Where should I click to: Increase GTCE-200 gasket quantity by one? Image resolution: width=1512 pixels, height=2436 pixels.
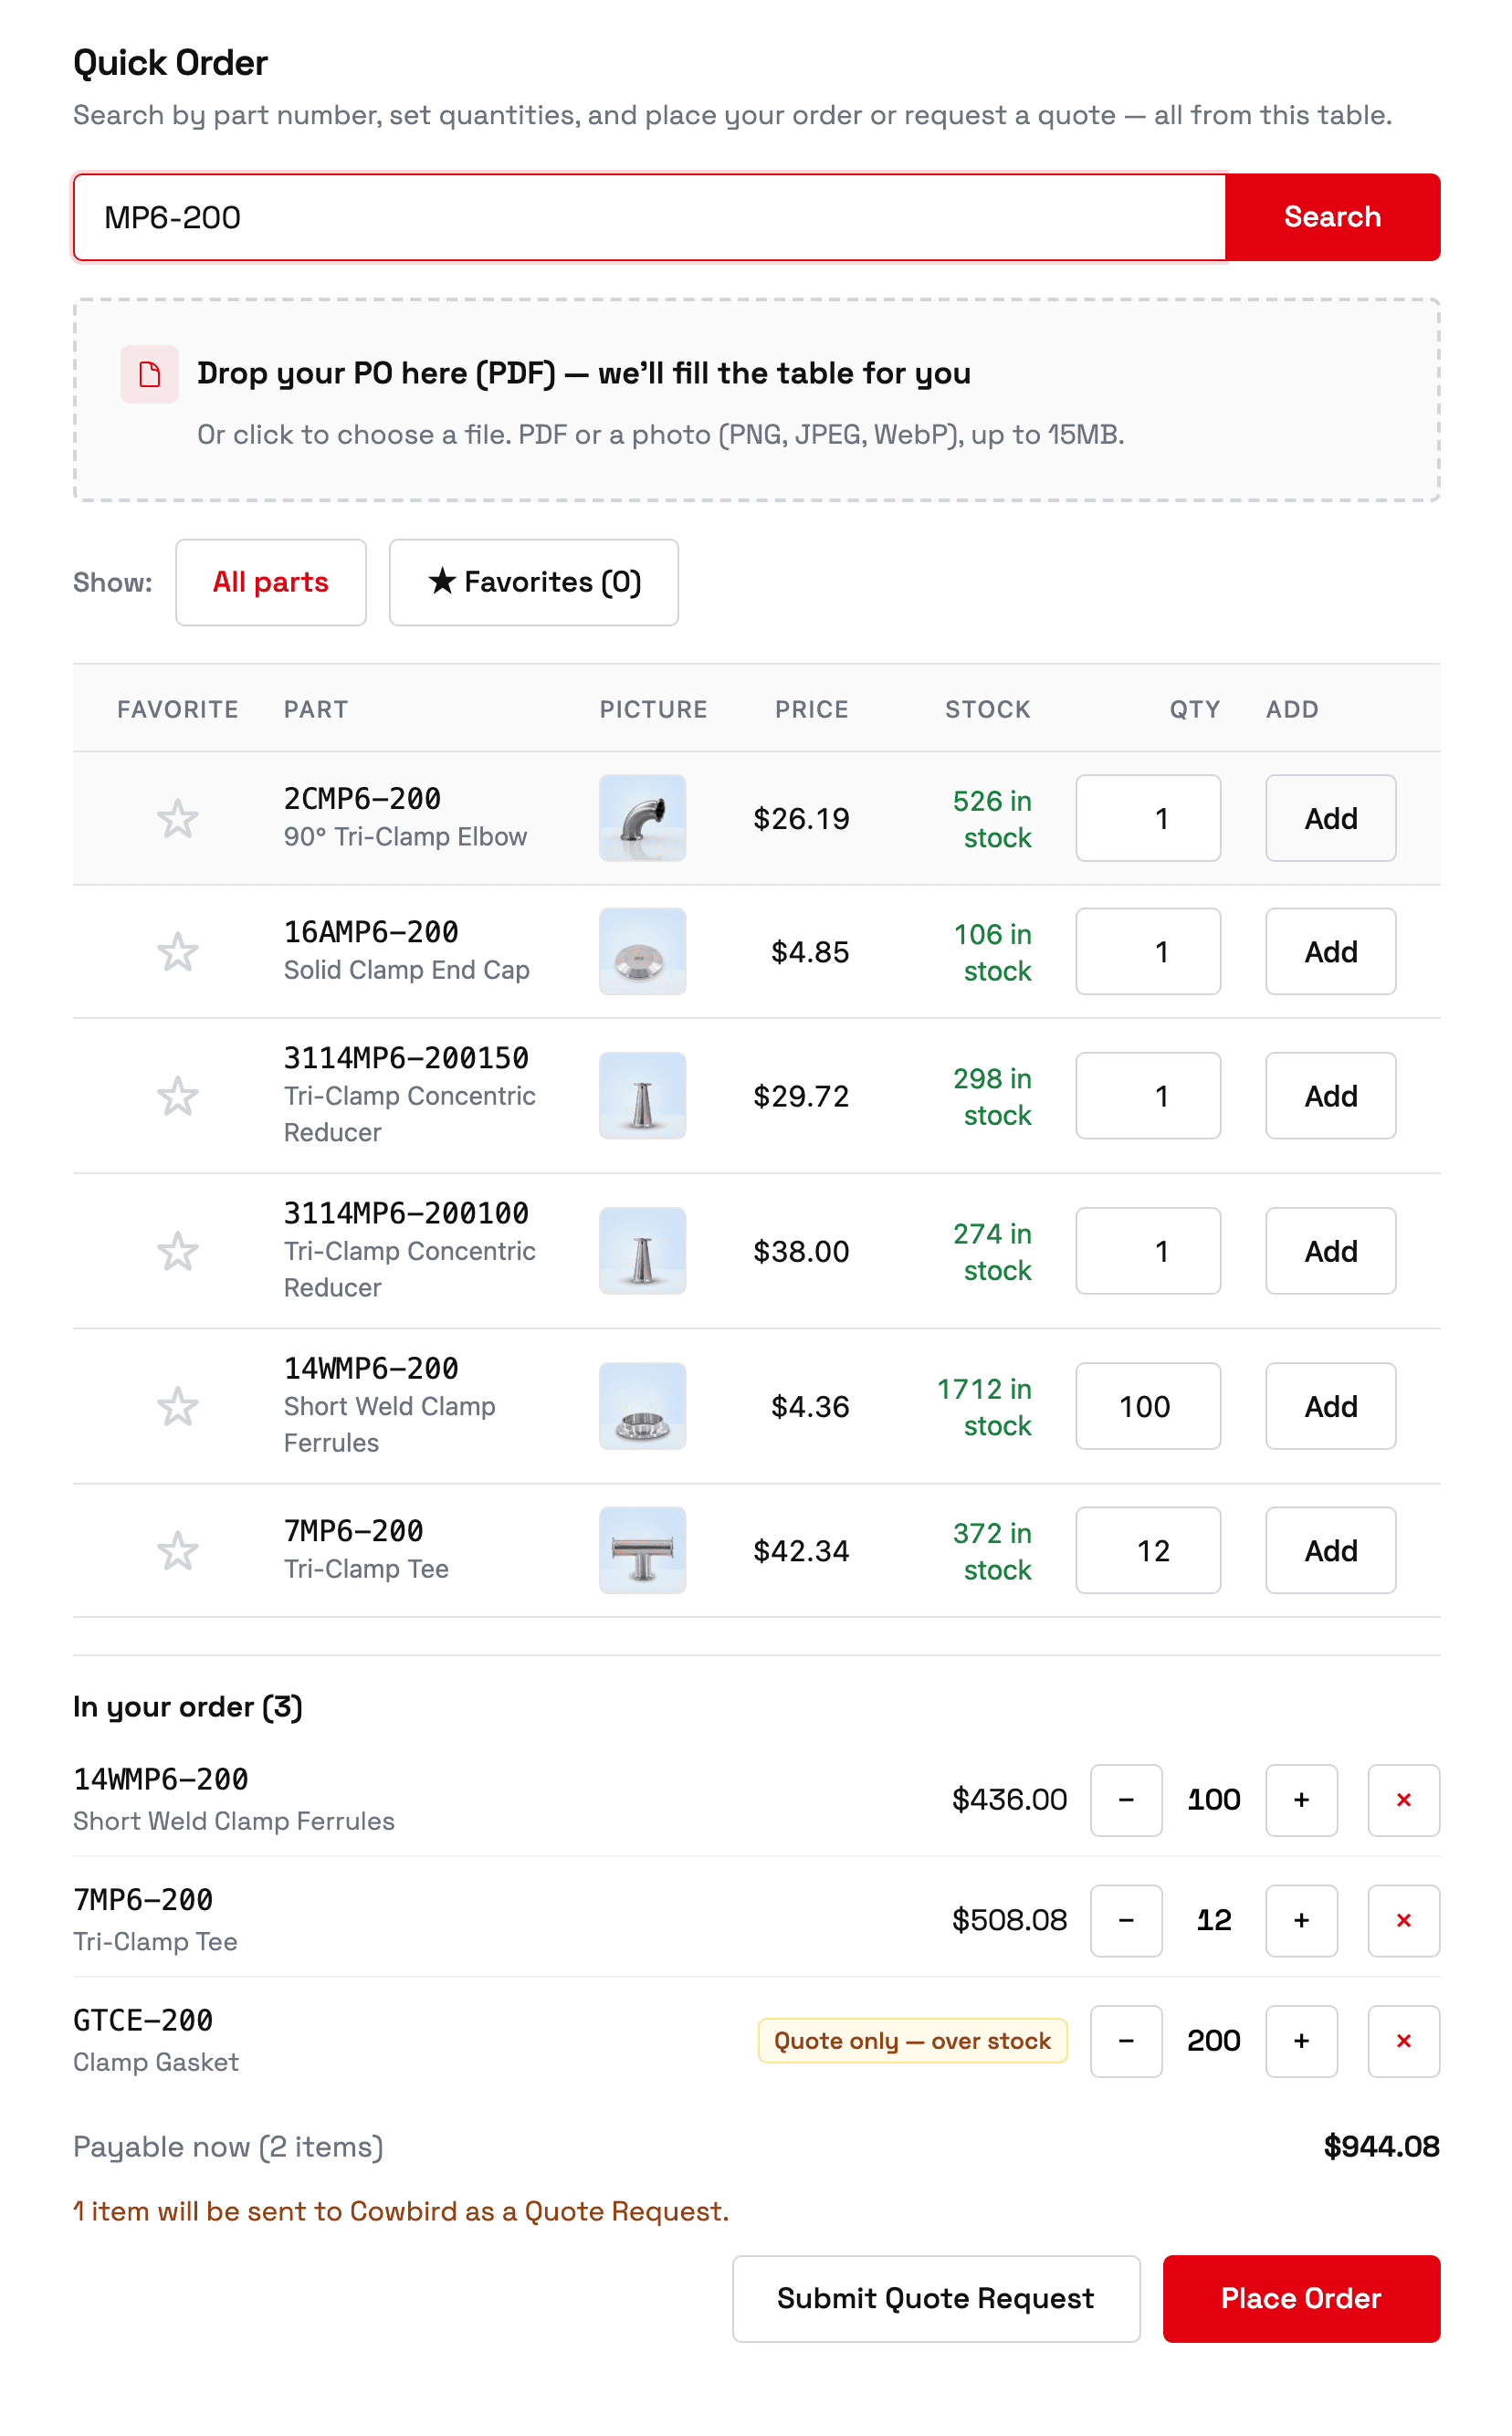pyautogui.click(x=1301, y=2040)
